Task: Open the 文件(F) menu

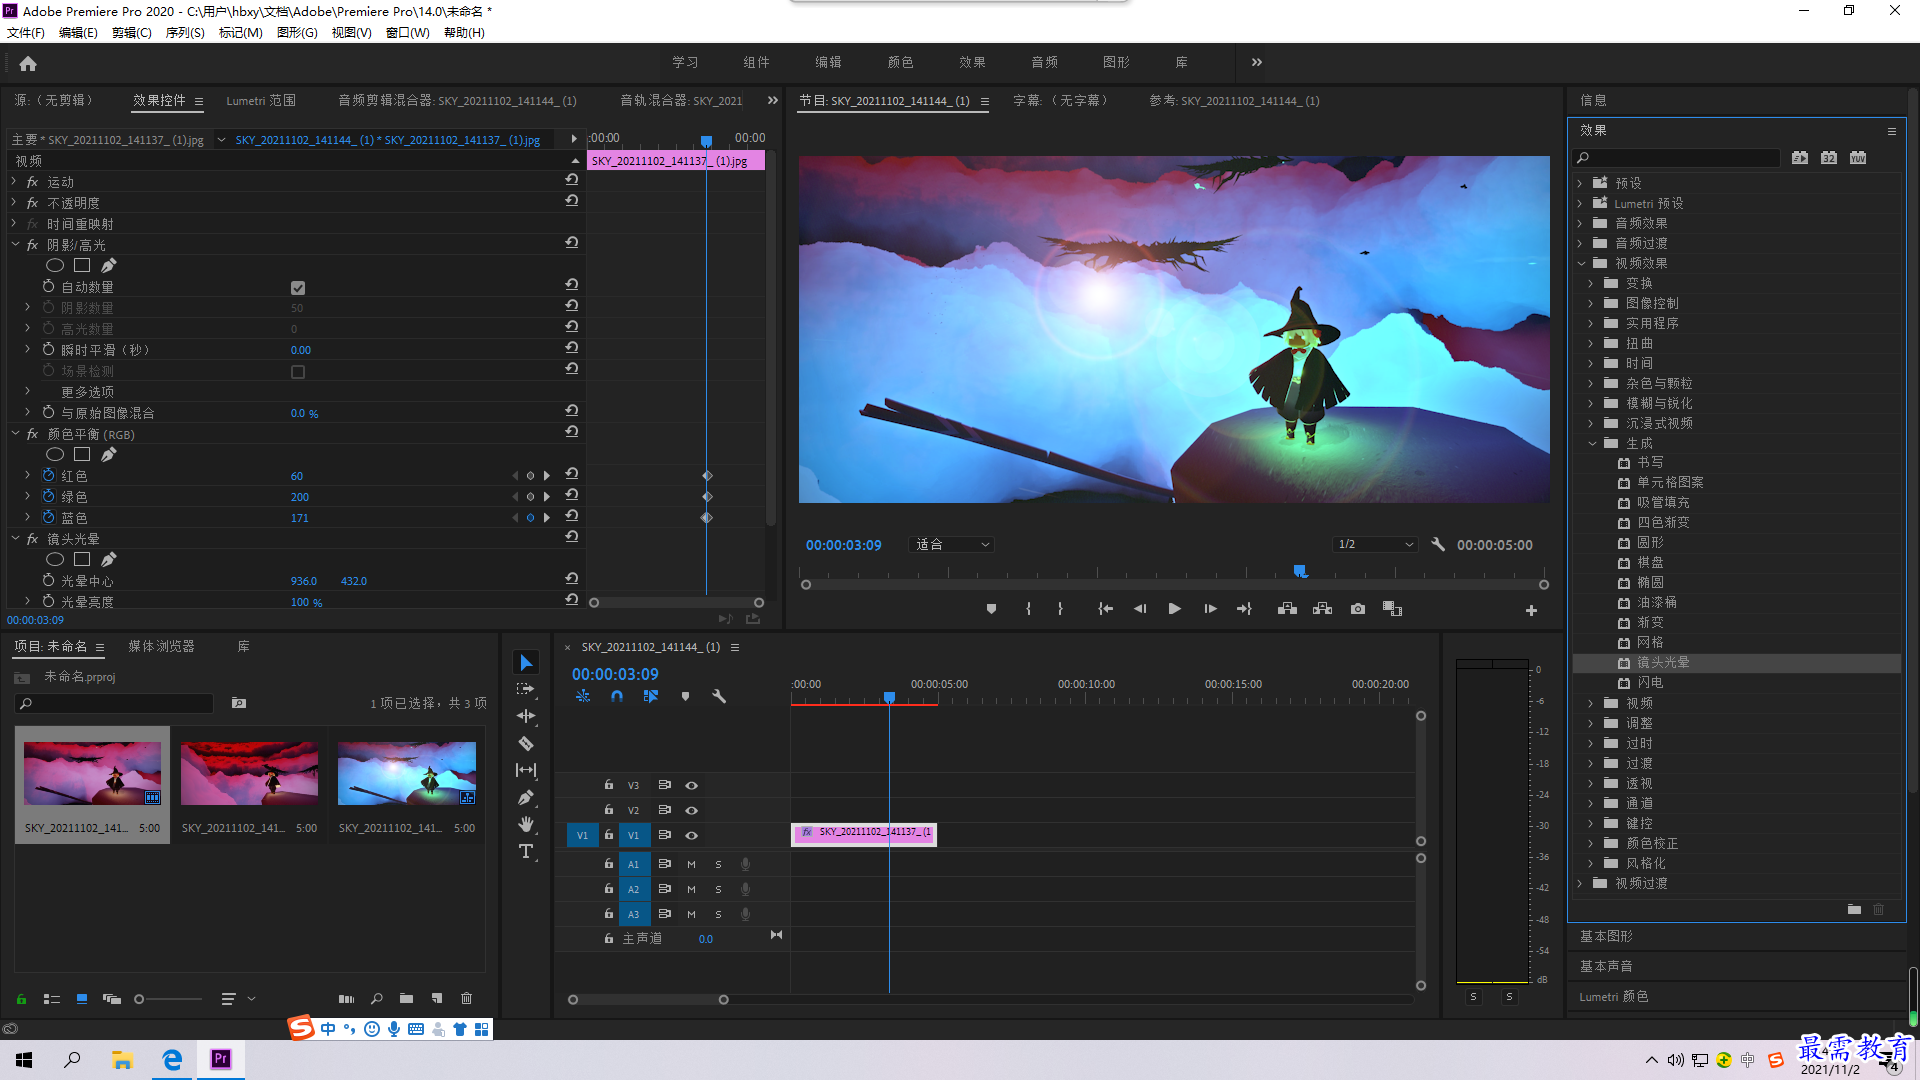Action: pos(26,33)
